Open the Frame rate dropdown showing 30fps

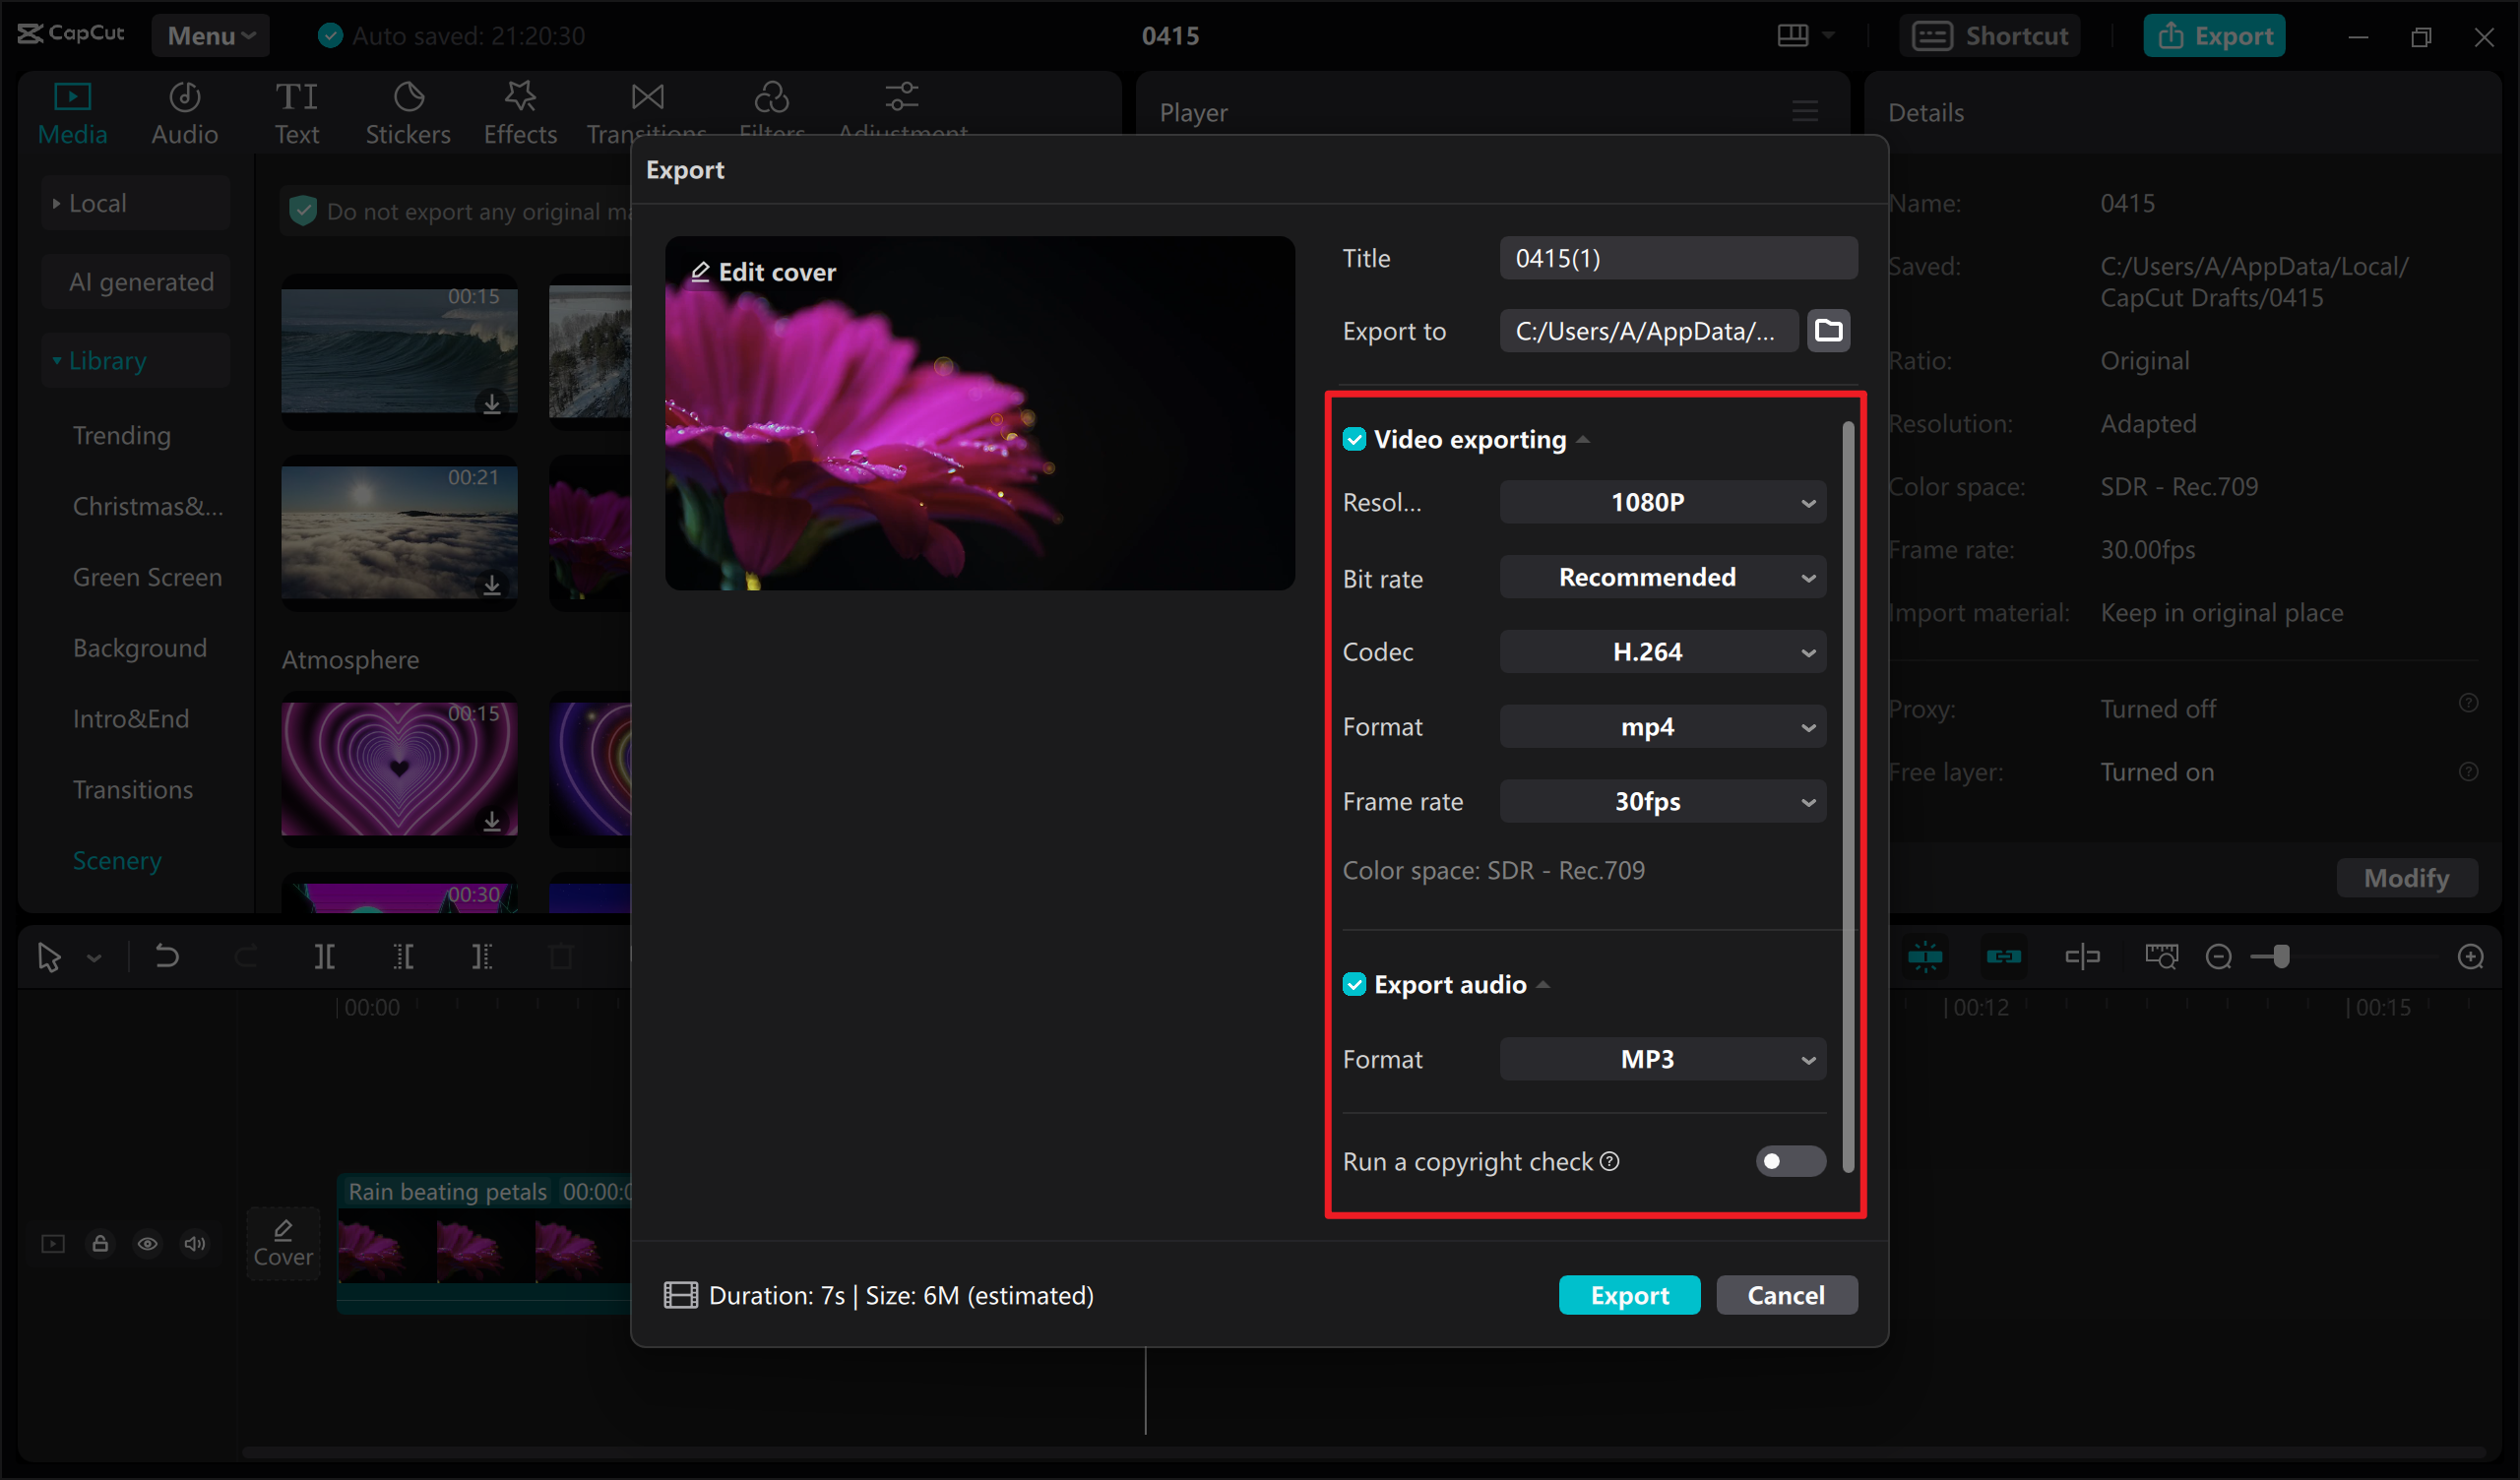coord(1662,800)
